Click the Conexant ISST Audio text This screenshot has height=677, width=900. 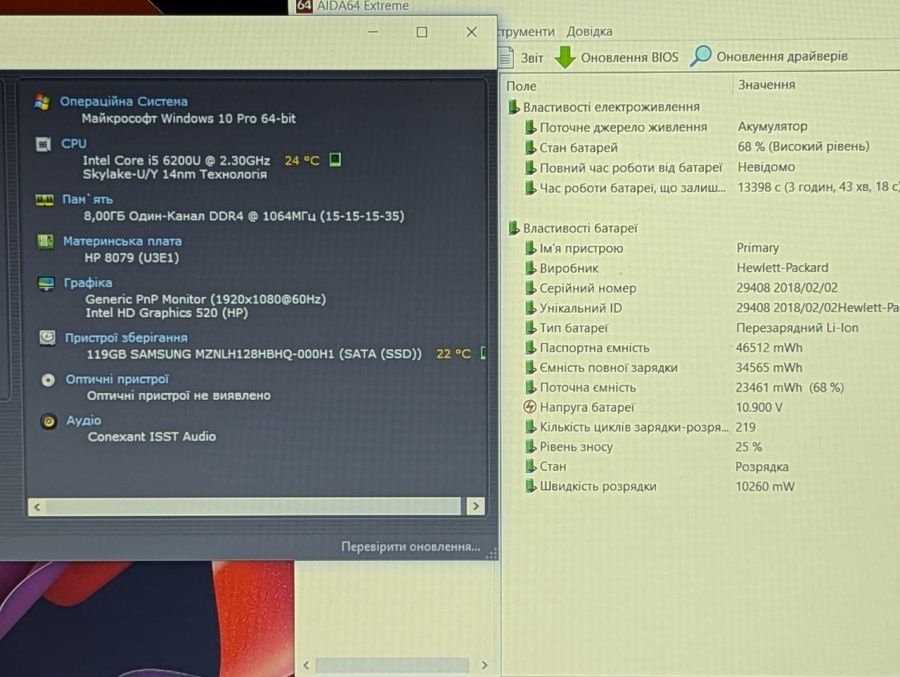click(152, 436)
